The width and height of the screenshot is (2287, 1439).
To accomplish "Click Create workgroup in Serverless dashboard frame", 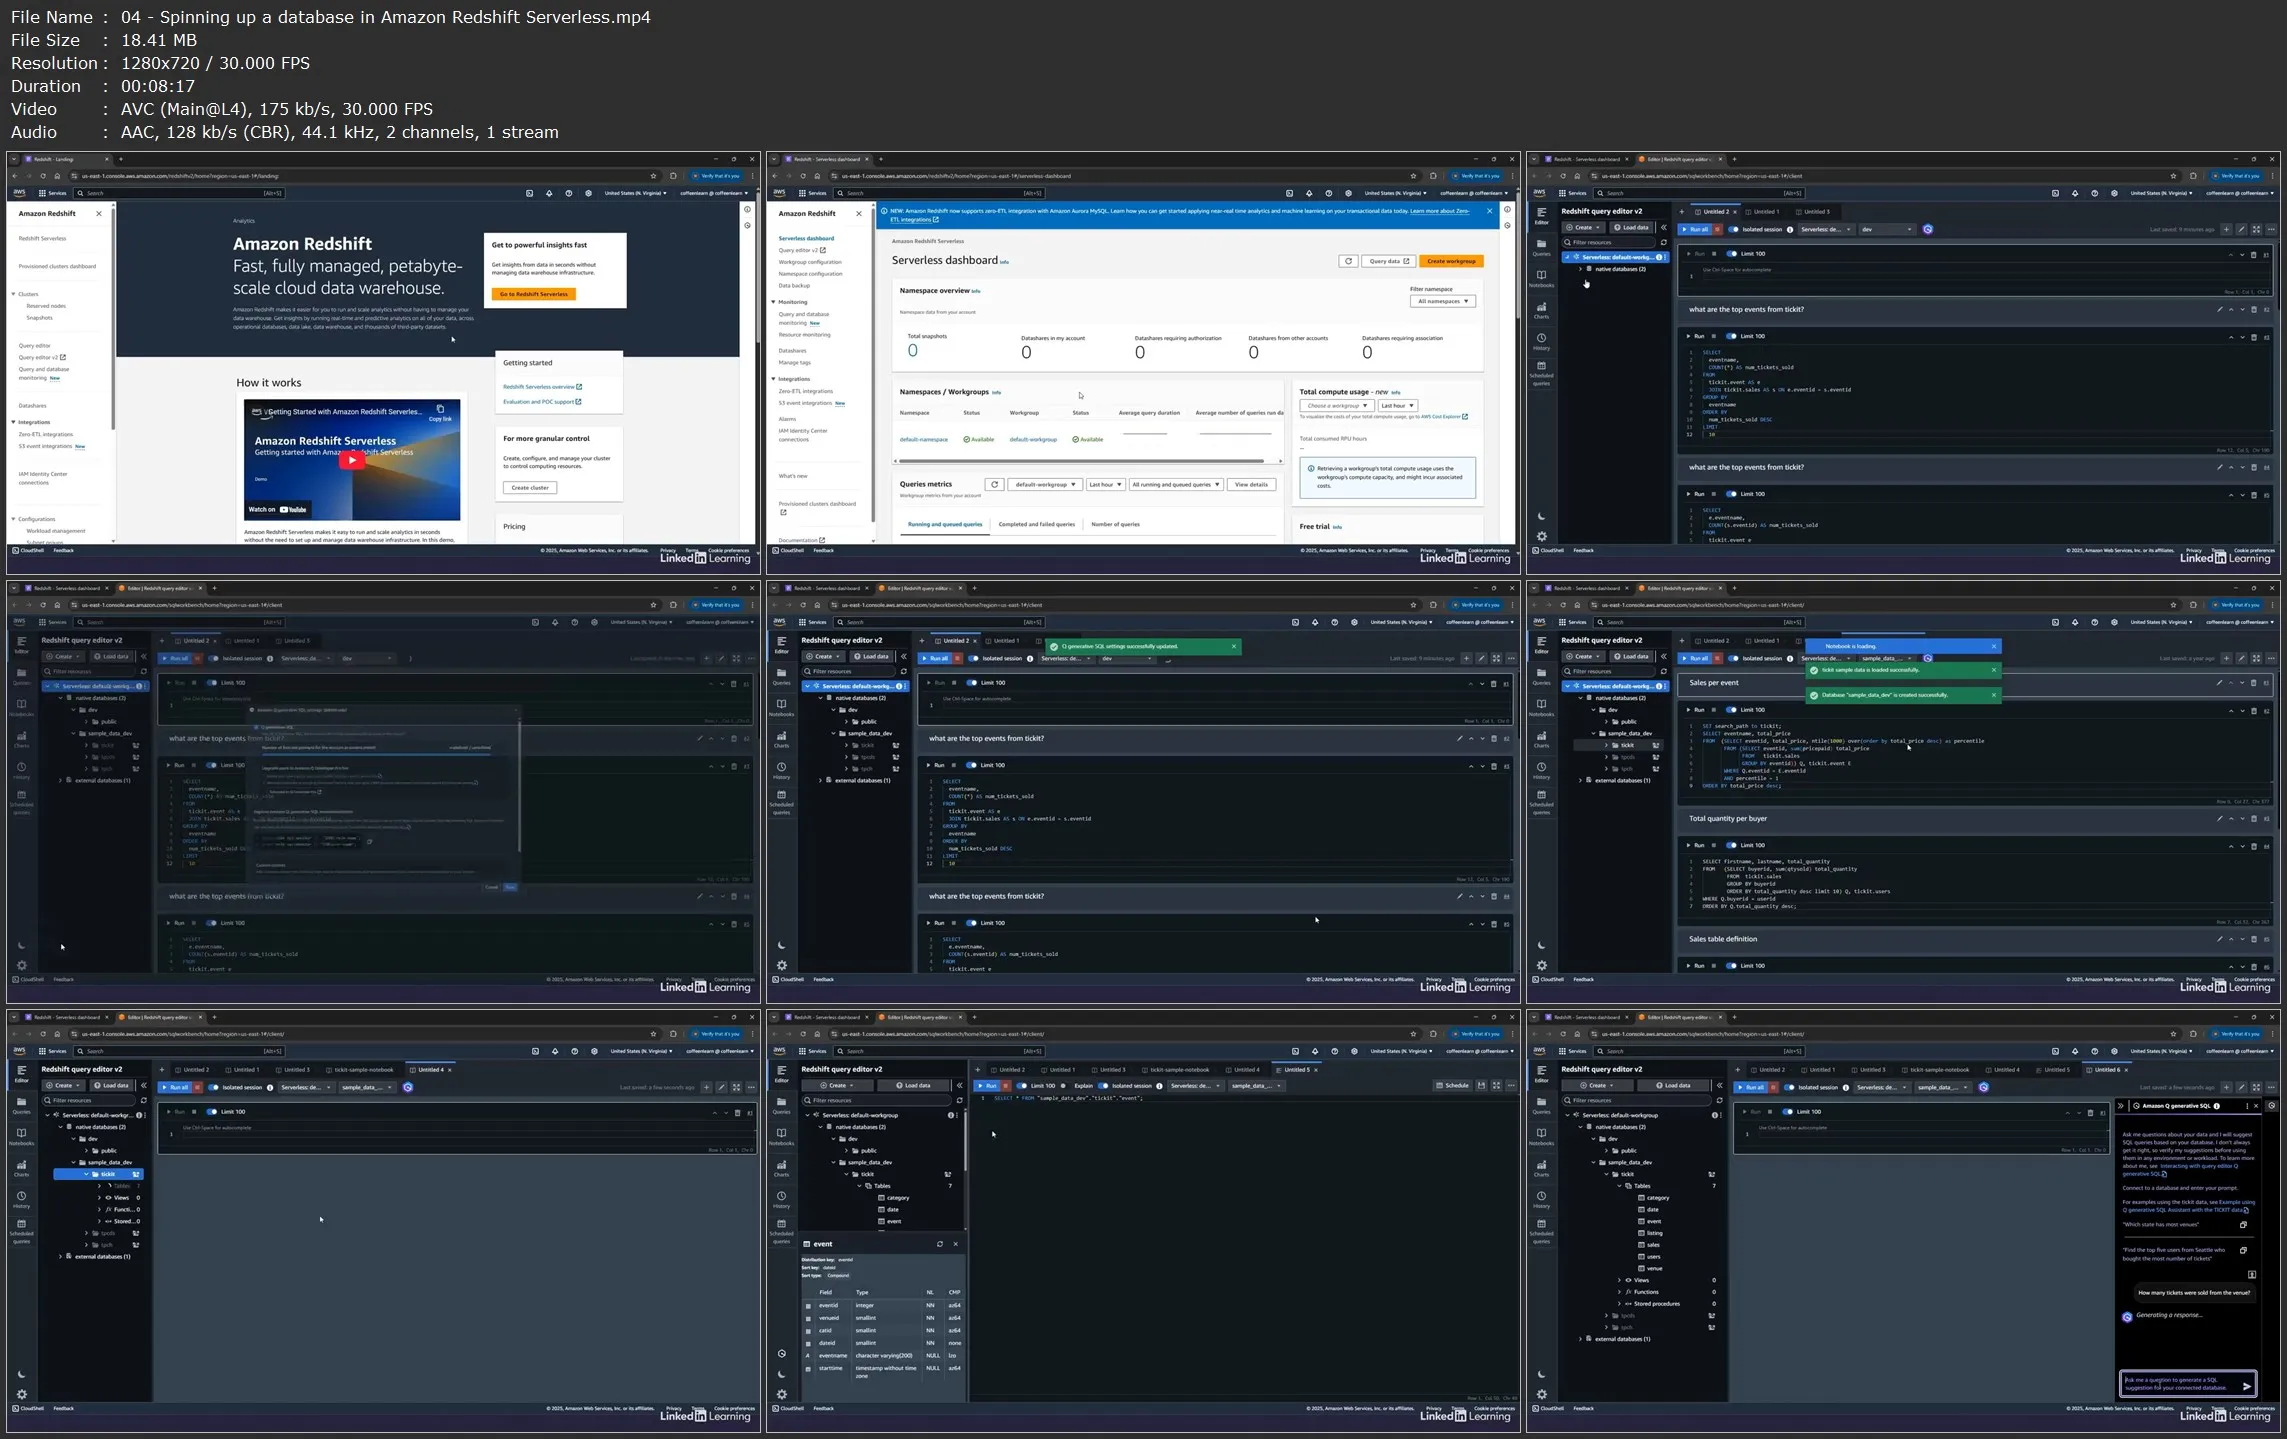I will coord(1451,261).
